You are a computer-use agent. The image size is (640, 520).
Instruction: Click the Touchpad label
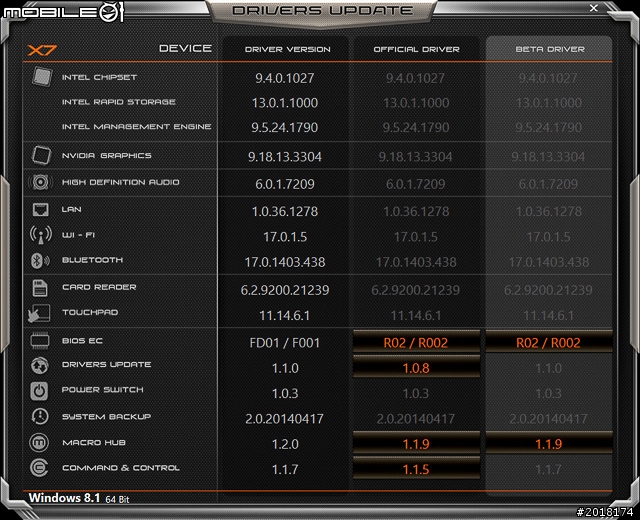[90, 312]
